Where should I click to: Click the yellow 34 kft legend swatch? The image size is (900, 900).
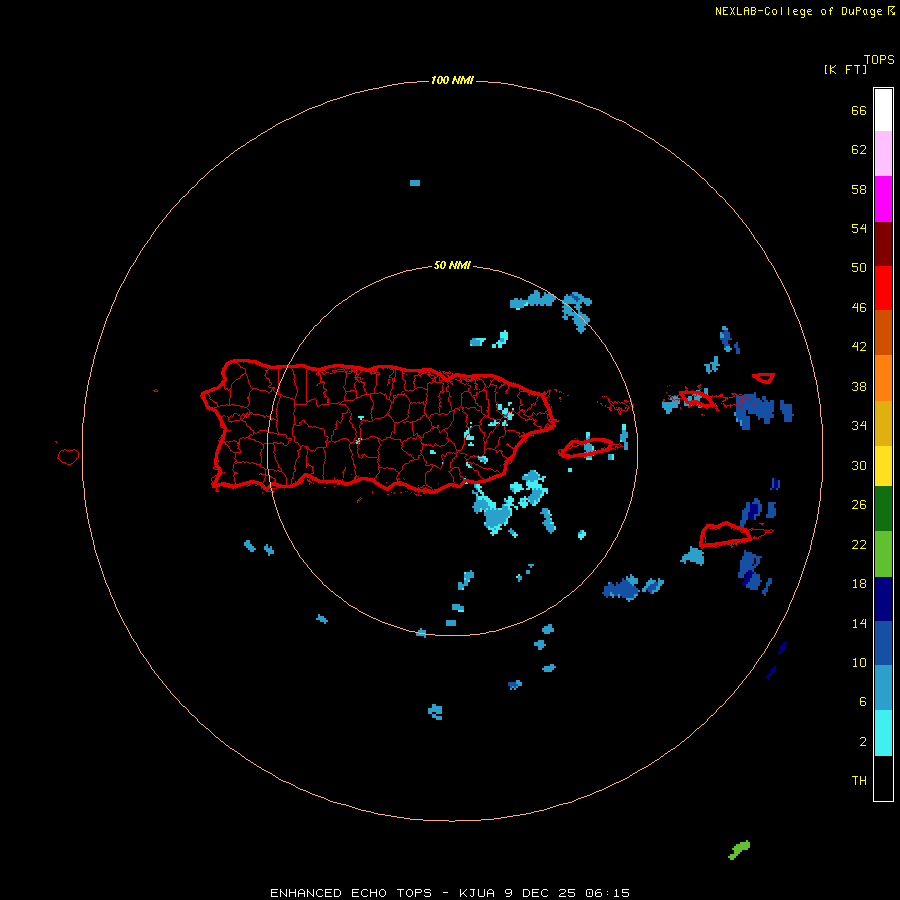click(883, 466)
